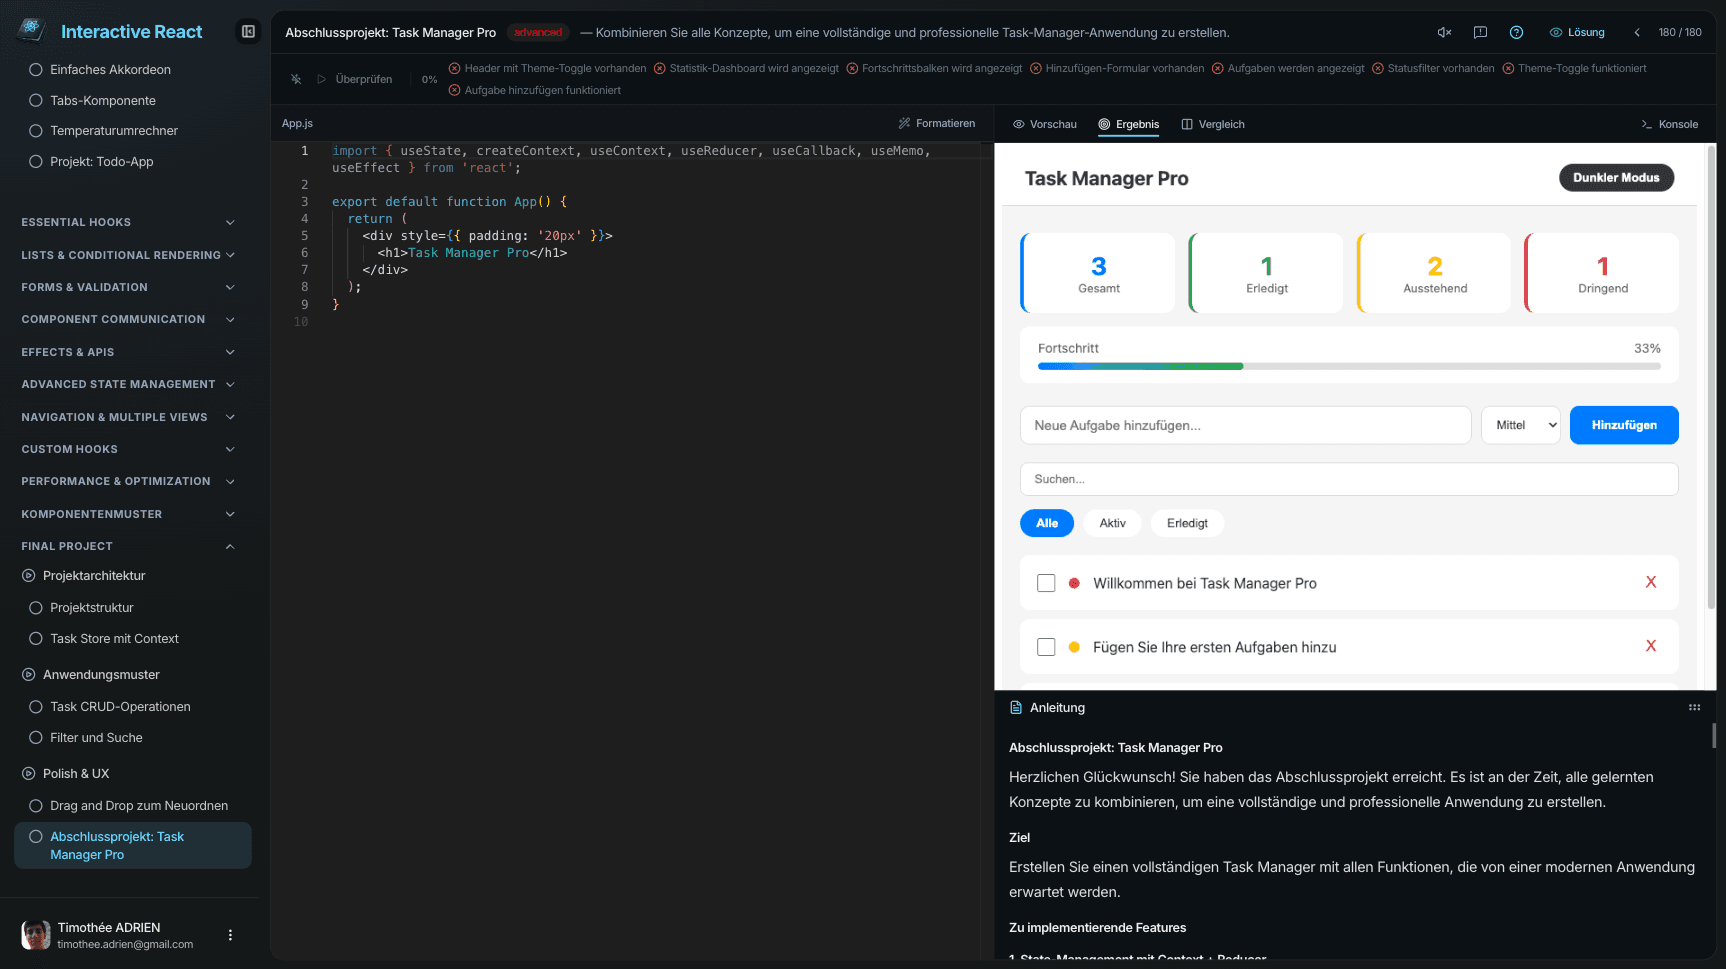Mark Fügen Sie Ihre ersten Aufgaben hinzu complete
The height and width of the screenshot is (969, 1726).
[x=1046, y=646]
